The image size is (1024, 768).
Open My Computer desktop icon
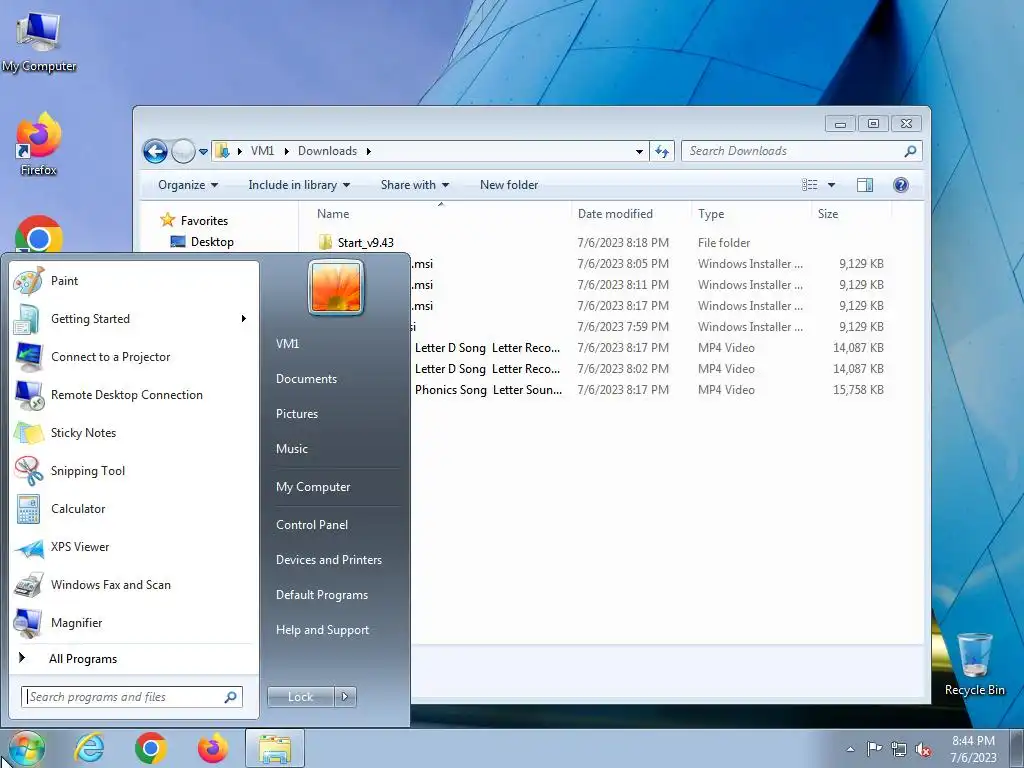tap(39, 42)
